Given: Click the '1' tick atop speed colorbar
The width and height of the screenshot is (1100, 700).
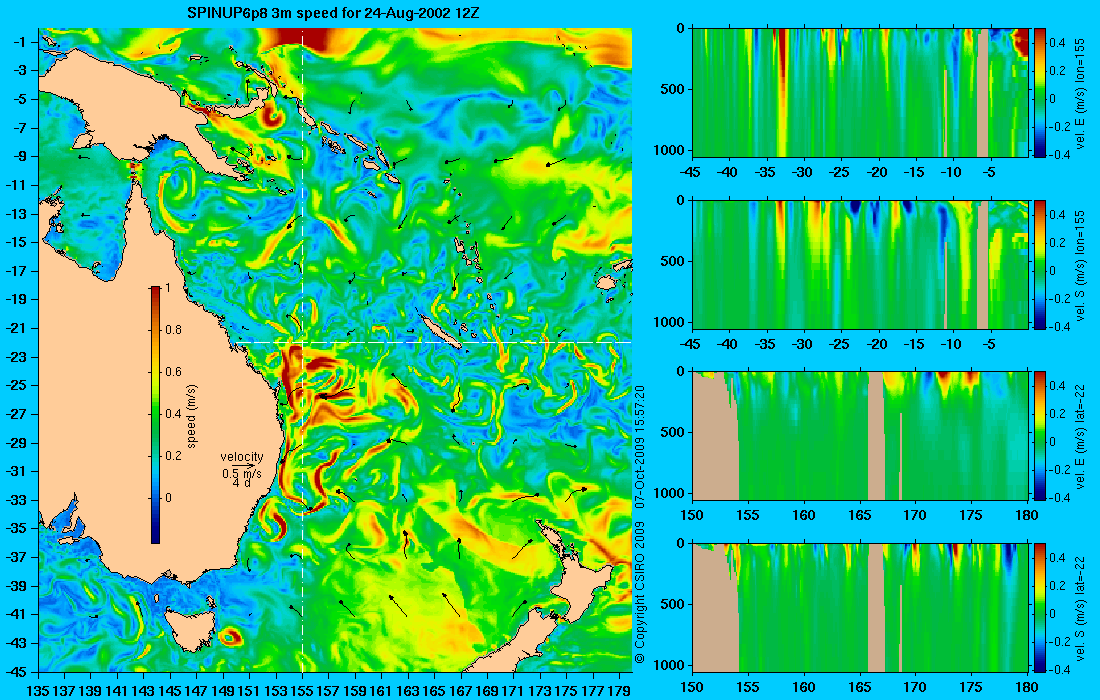Looking at the screenshot, I should pyautogui.click(x=167, y=288).
